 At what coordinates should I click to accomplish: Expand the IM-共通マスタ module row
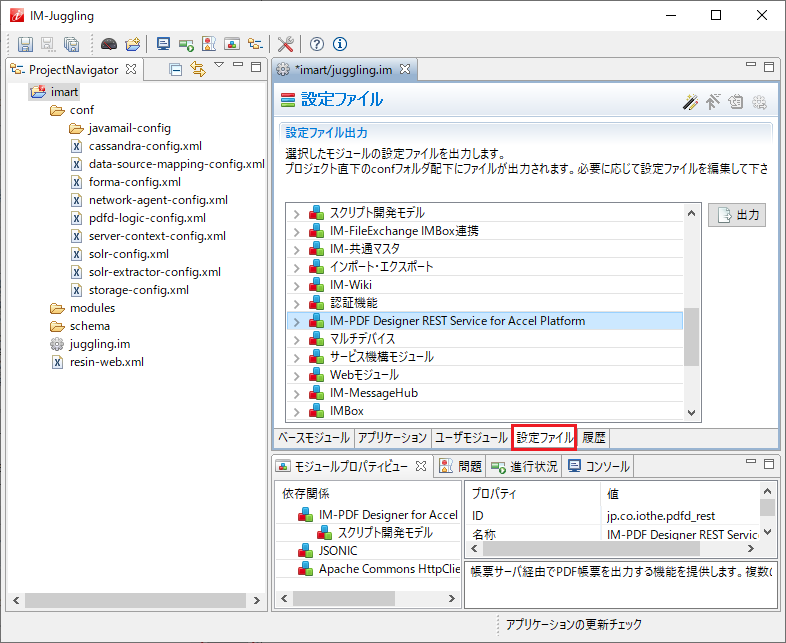[x=296, y=250]
